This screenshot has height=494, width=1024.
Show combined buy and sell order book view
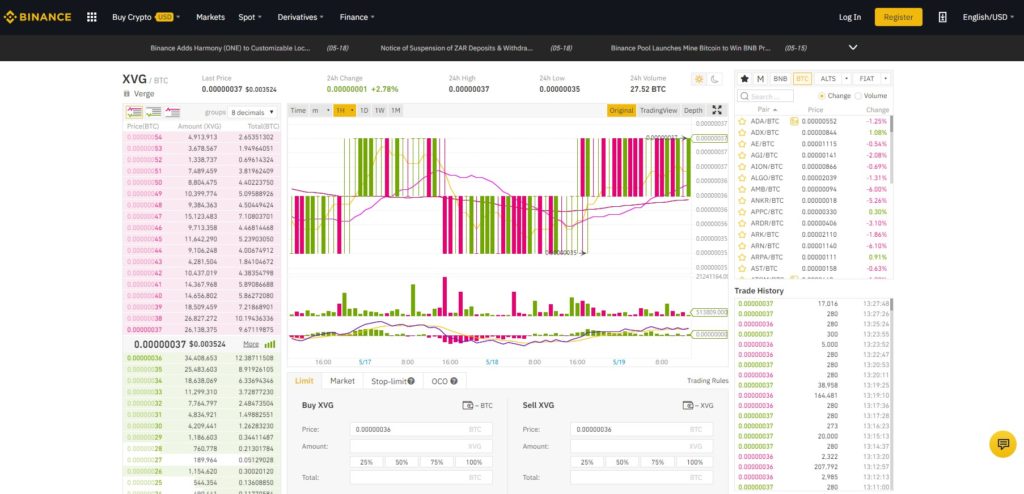[135, 112]
